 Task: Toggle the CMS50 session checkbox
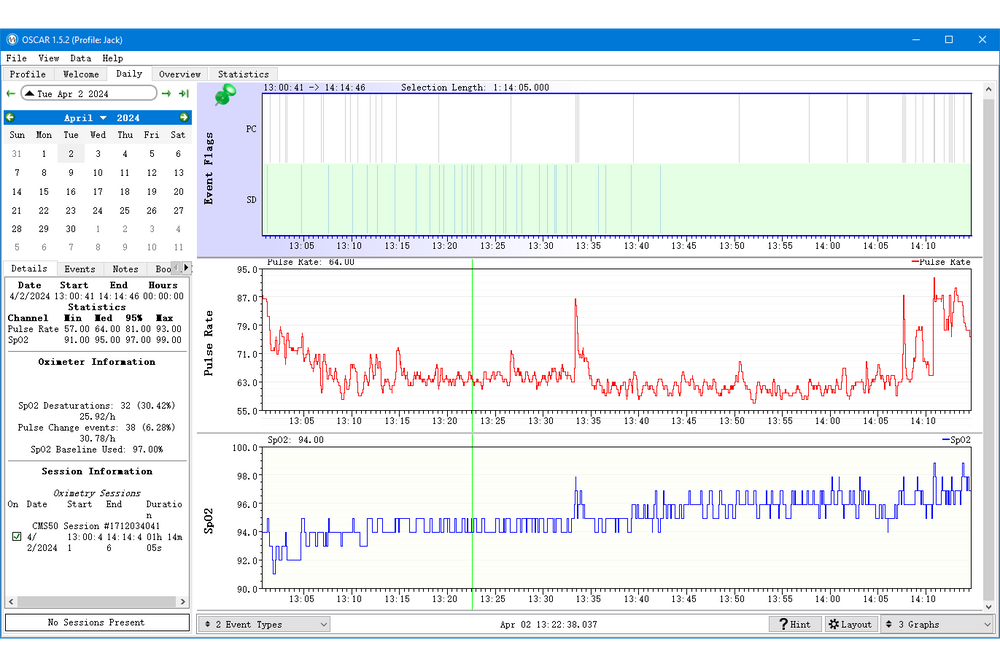(17, 536)
